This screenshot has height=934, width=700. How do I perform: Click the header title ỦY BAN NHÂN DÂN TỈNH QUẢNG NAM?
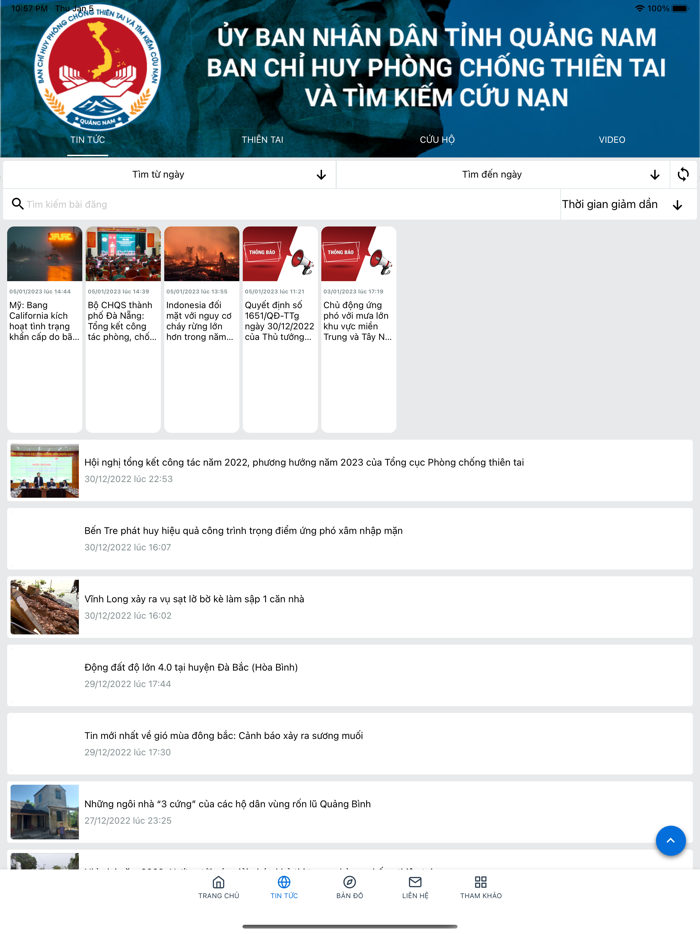(437, 37)
